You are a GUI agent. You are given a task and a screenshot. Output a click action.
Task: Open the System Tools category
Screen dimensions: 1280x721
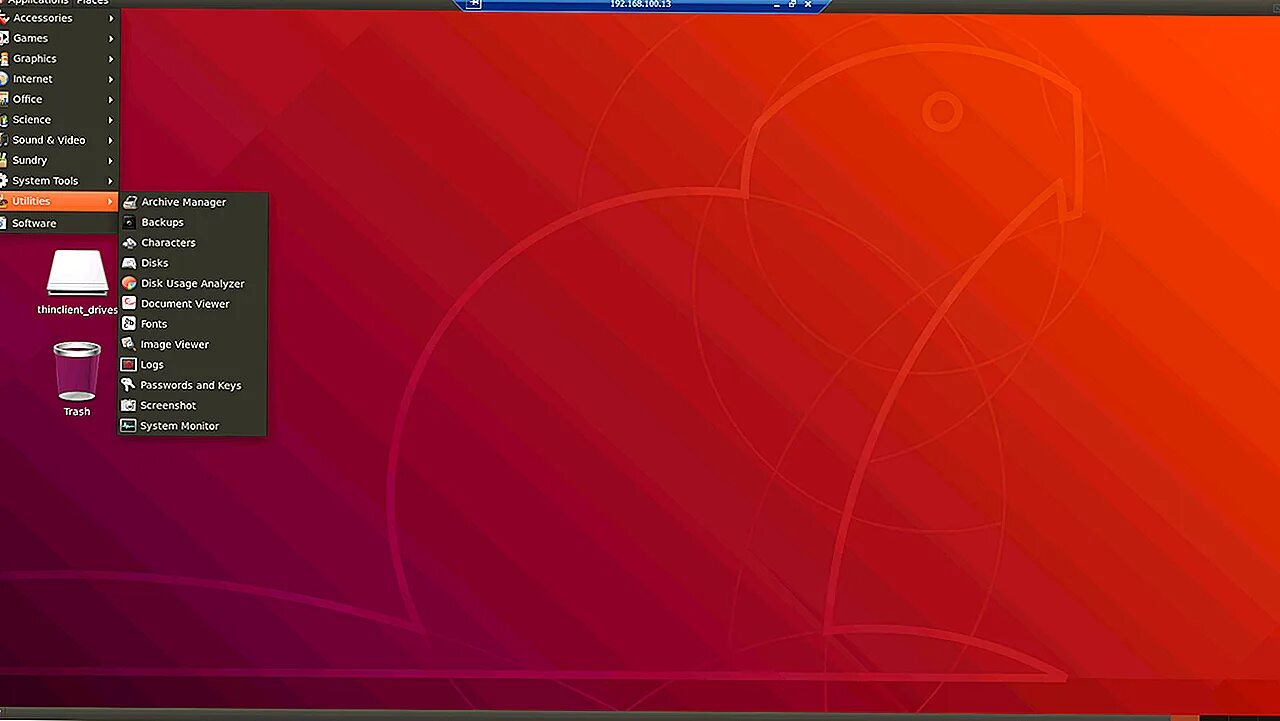pos(59,181)
